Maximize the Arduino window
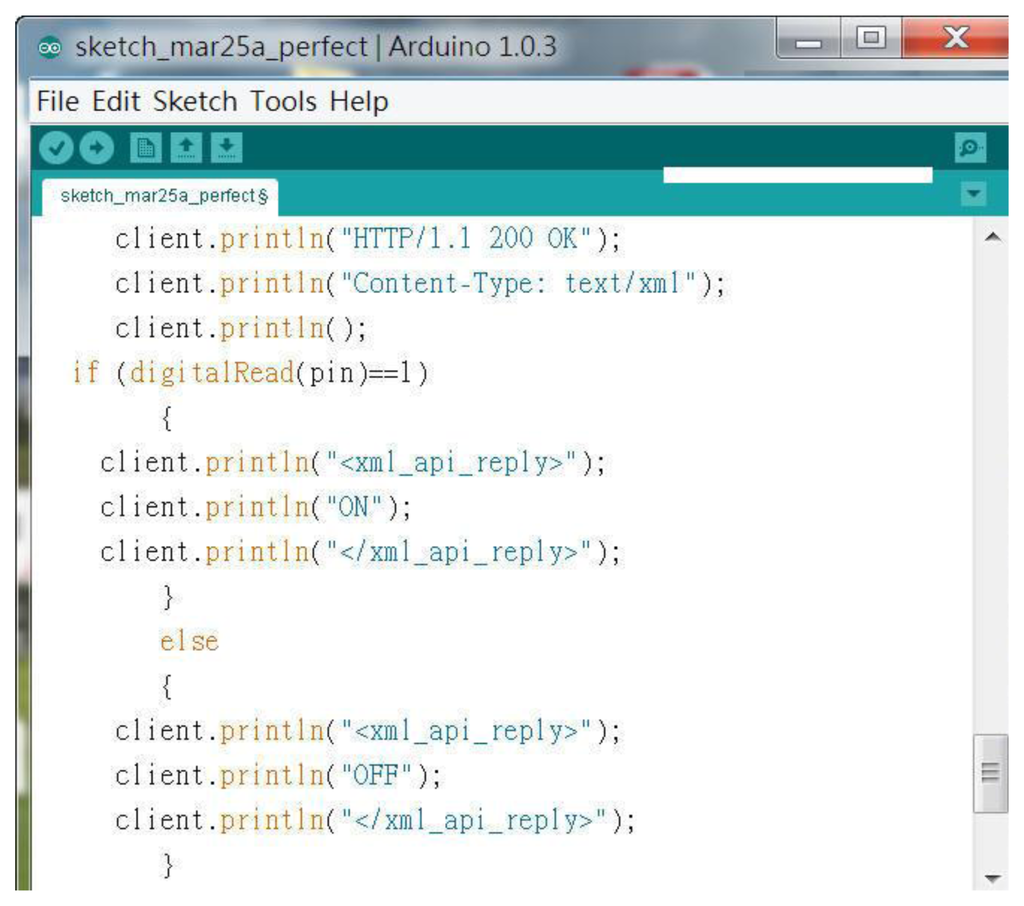1024x906 pixels. point(871,39)
